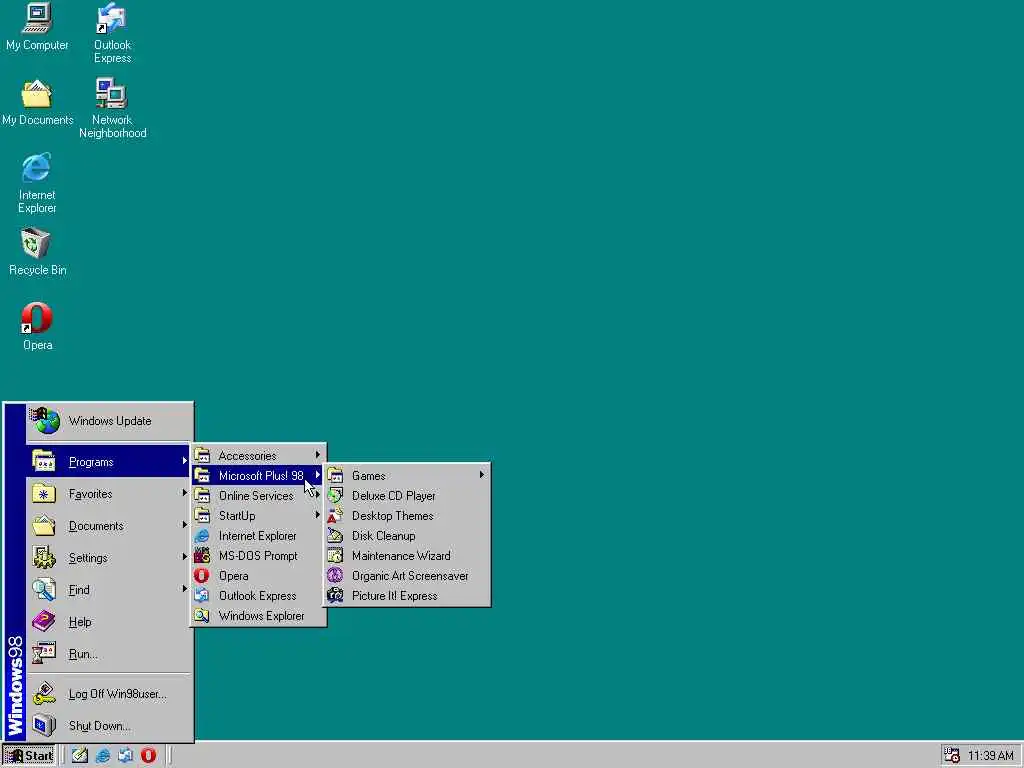Launch Outlook Express from quick launch bar
The height and width of the screenshot is (768, 1024).
(x=125, y=756)
